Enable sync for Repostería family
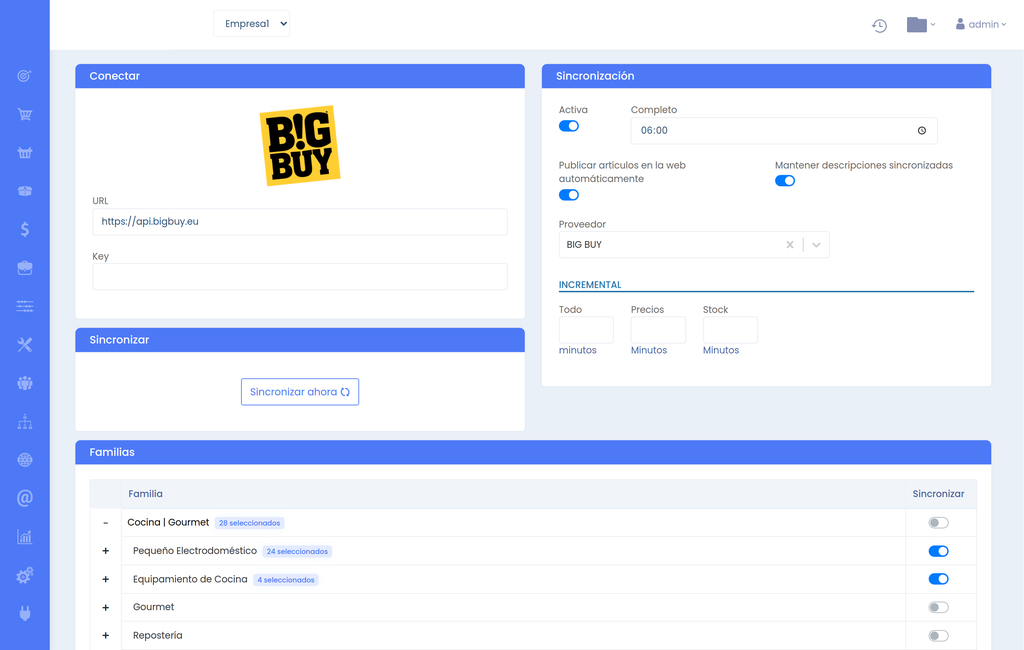The height and width of the screenshot is (650, 1024). 938,636
